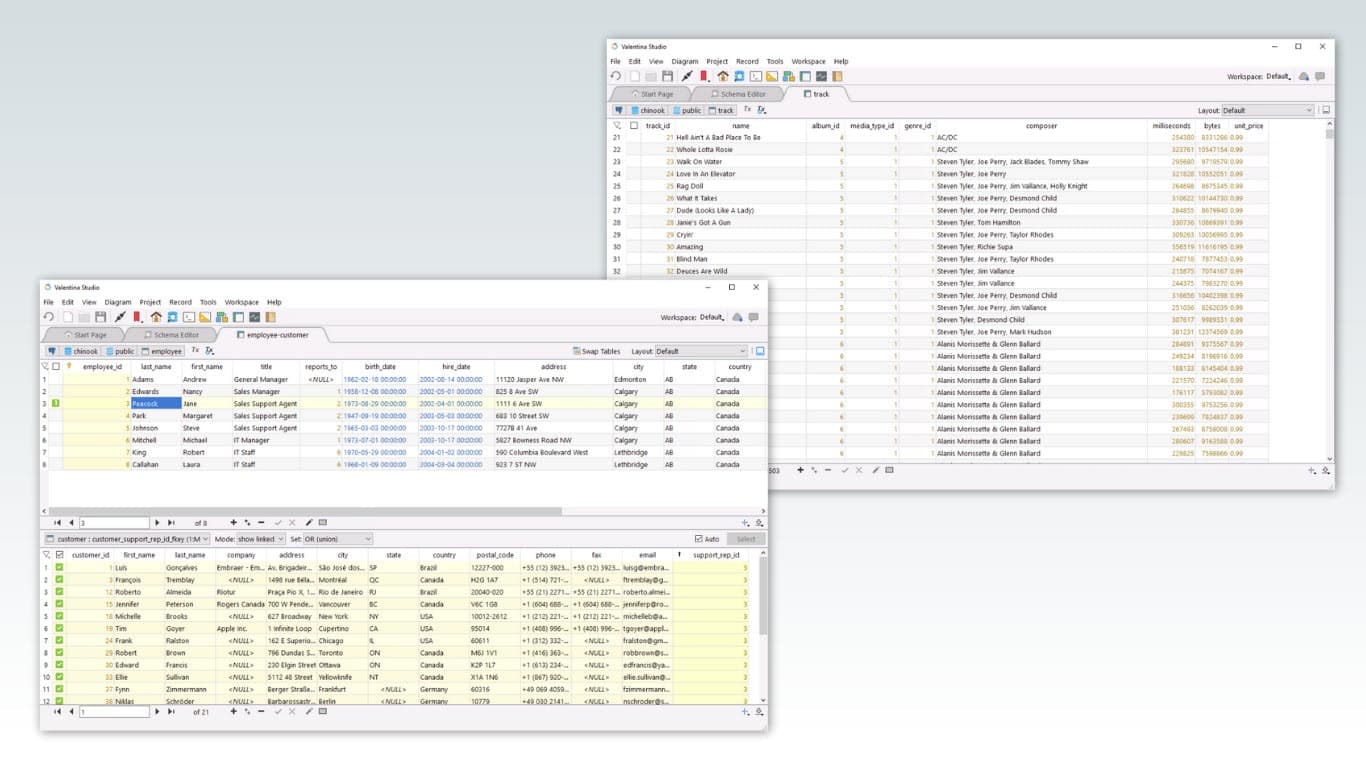This screenshot has height=768, width=1366.
Task: Click the add record plus icon
Action: pyautogui.click(x=233, y=522)
